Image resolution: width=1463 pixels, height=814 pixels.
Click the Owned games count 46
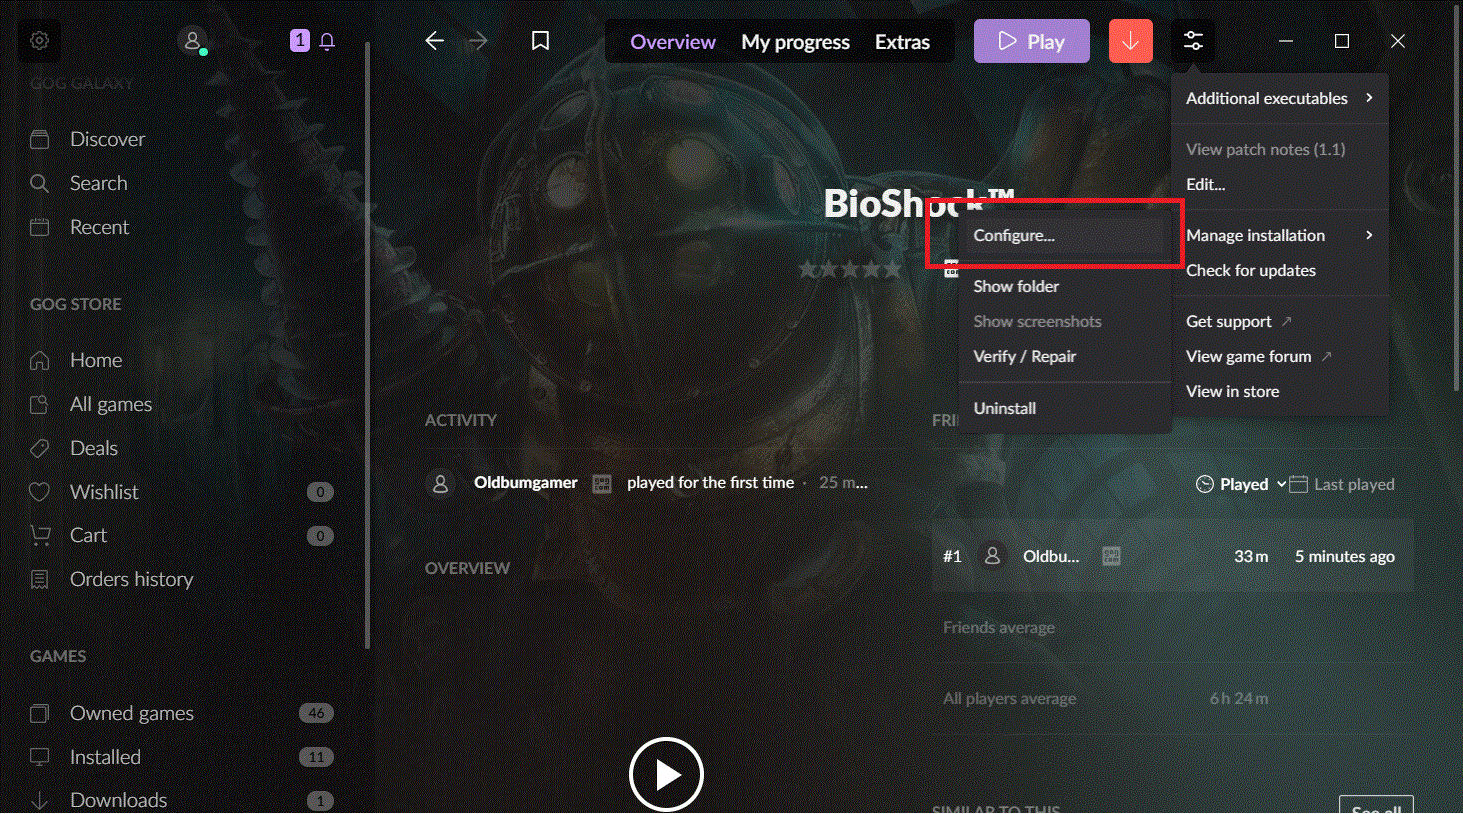click(316, 713)
